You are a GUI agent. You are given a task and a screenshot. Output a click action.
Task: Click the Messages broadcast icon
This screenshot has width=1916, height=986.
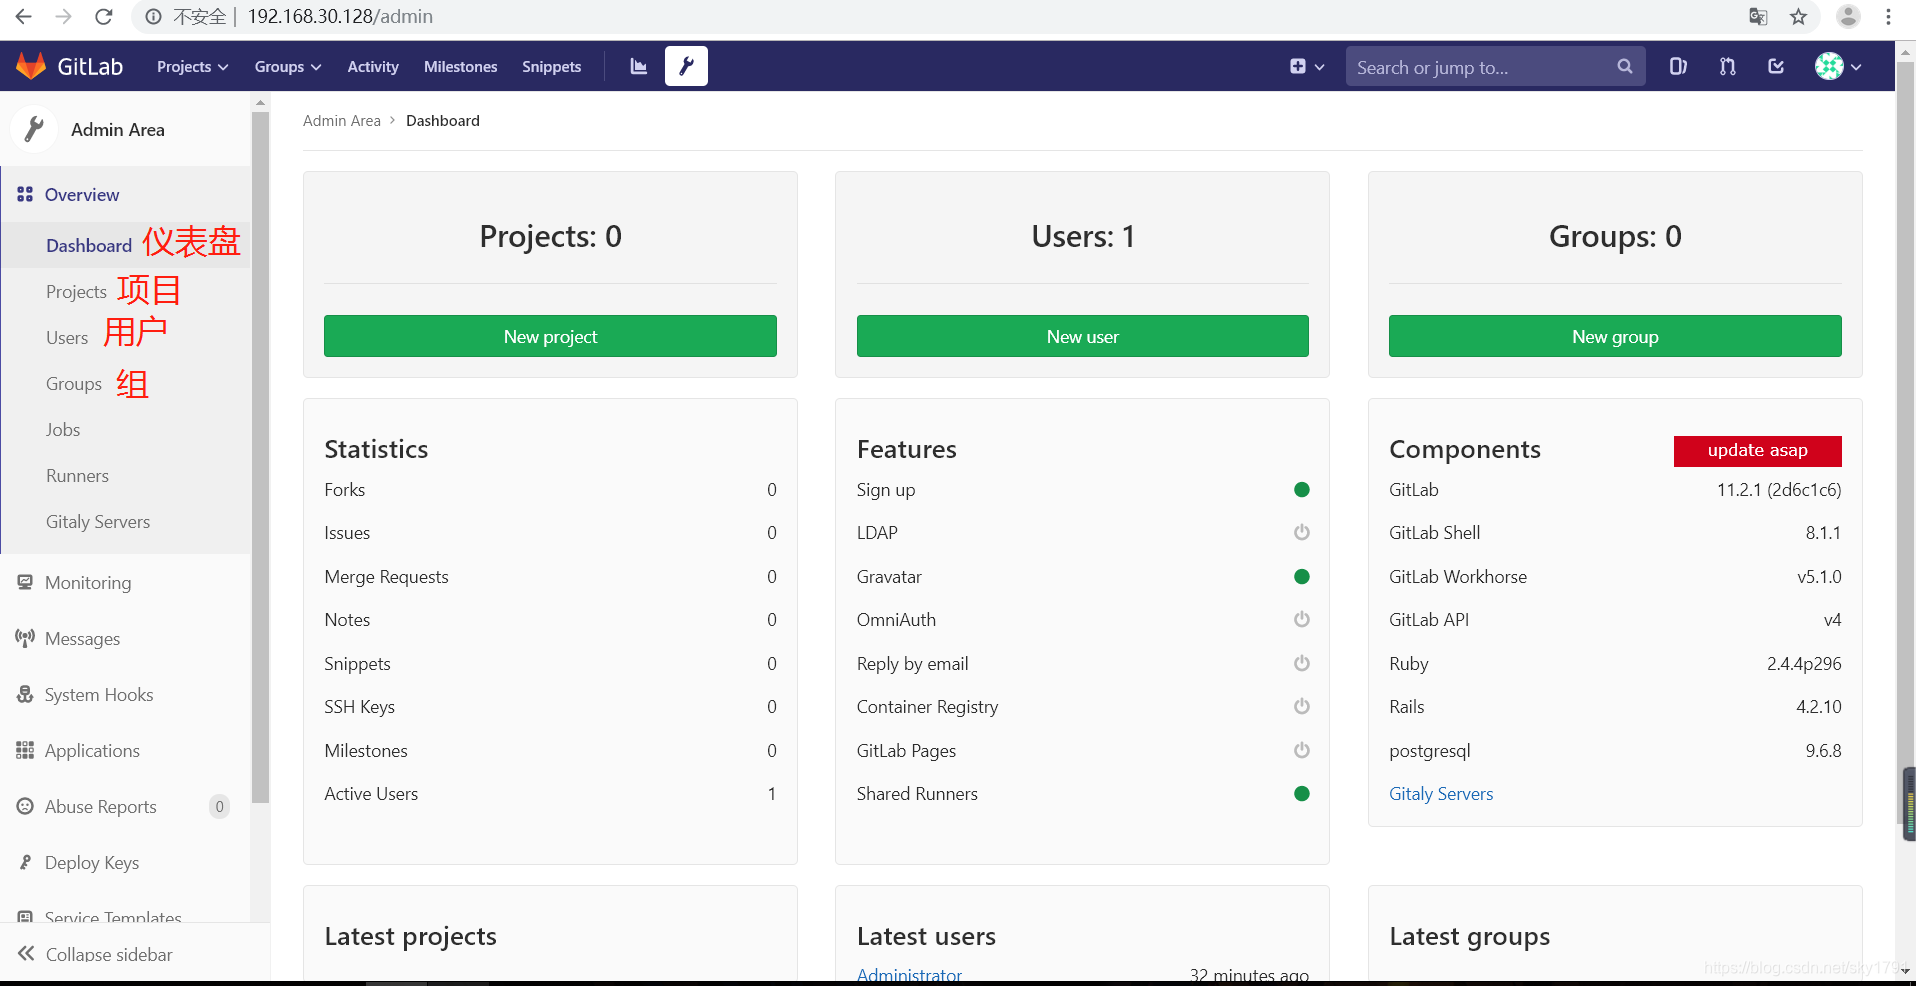pyautogui.click(x=25, y=638)
